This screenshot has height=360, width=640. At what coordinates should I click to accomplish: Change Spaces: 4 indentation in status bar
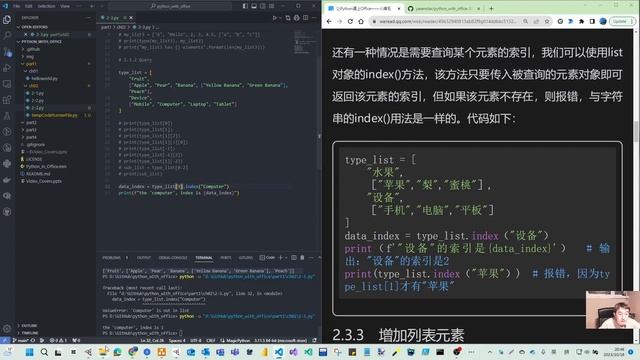coord(177,340)
